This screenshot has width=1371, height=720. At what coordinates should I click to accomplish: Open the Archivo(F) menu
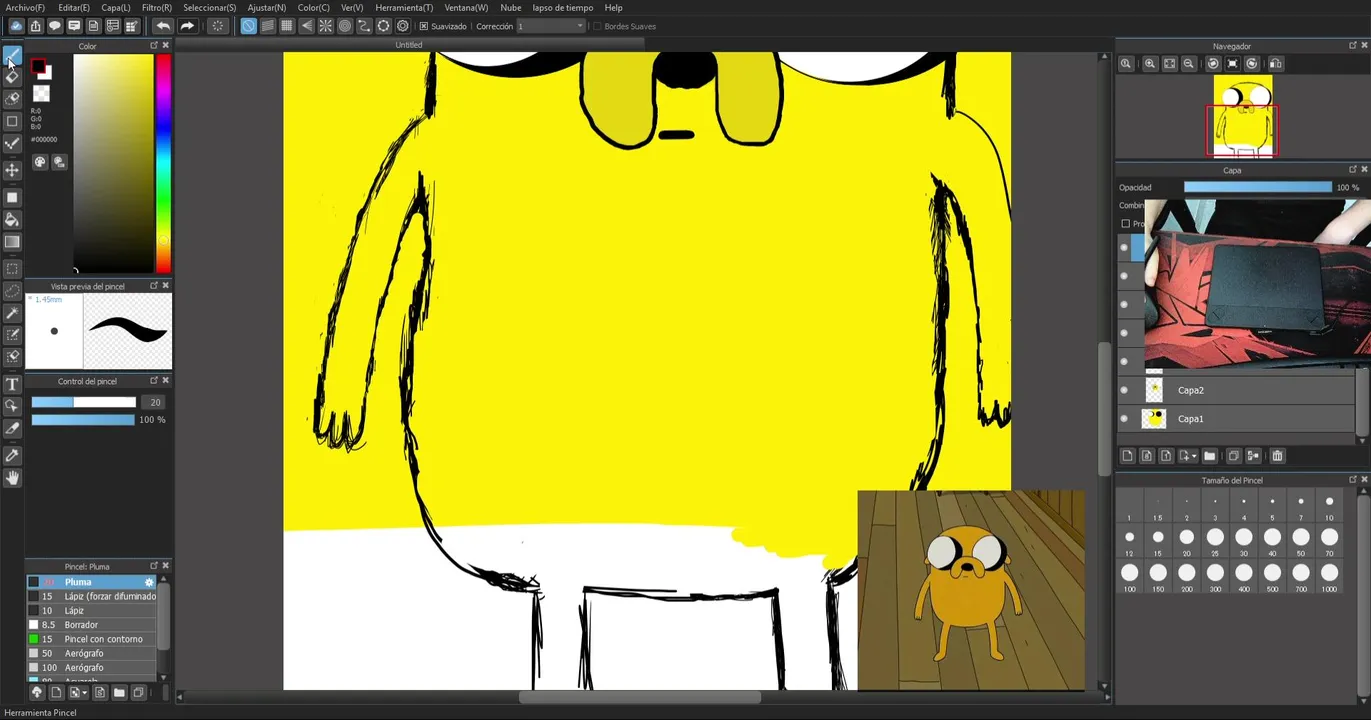point(25,7)
